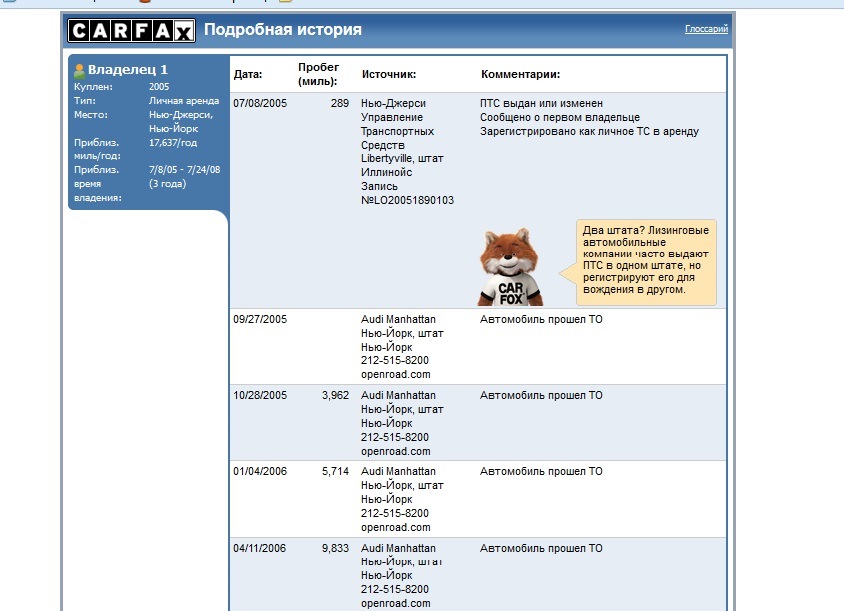
Task: Click the Дата column header
Action: (x=248, y=74)
